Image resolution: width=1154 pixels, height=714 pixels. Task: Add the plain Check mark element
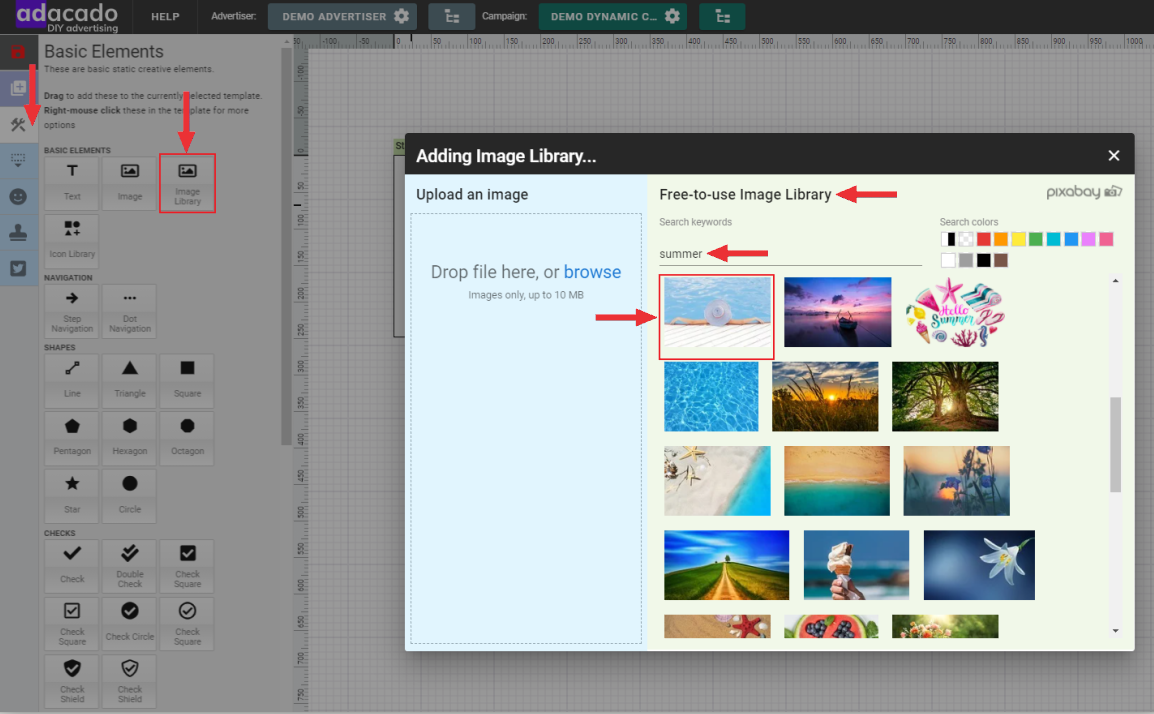coord(71,566)
